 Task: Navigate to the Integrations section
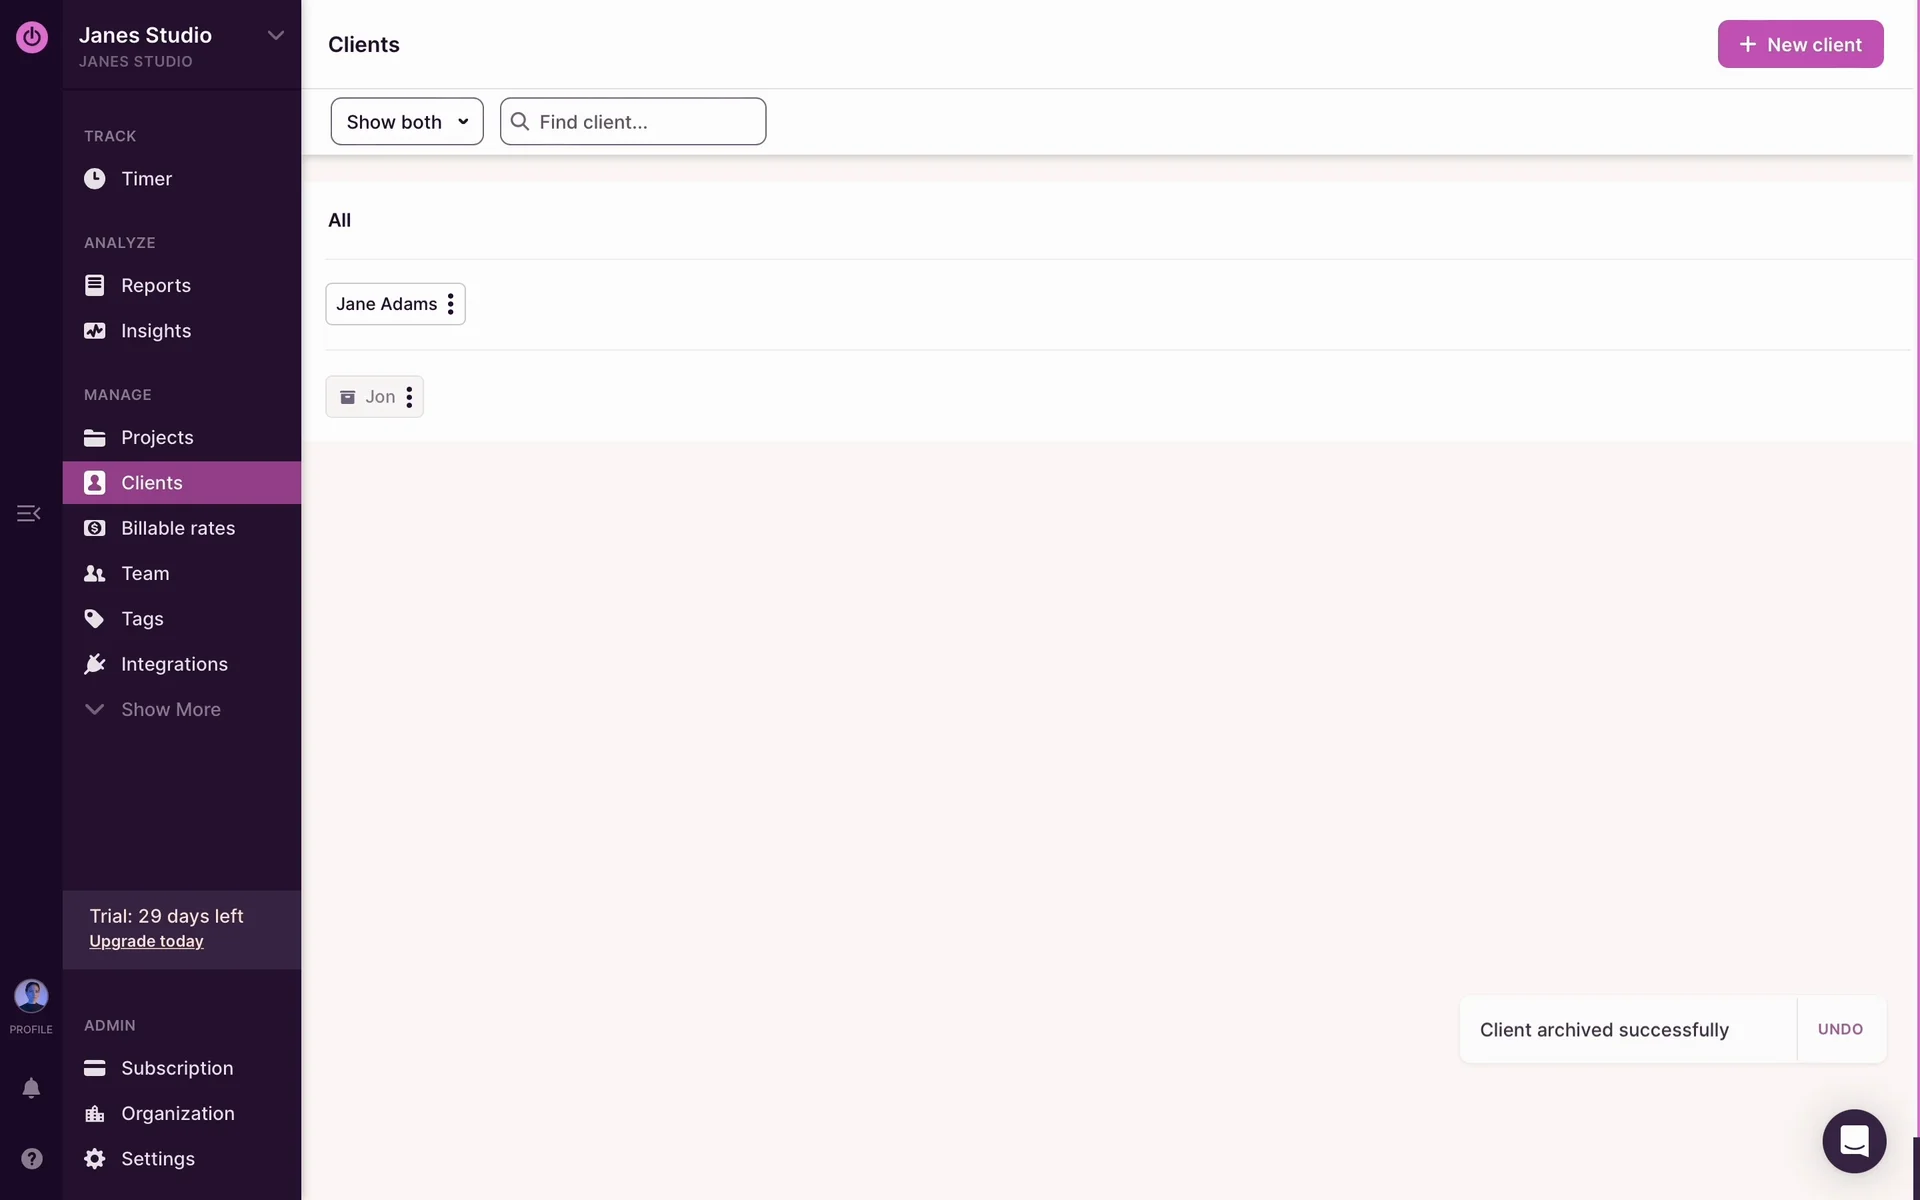[x=174, y=664]
